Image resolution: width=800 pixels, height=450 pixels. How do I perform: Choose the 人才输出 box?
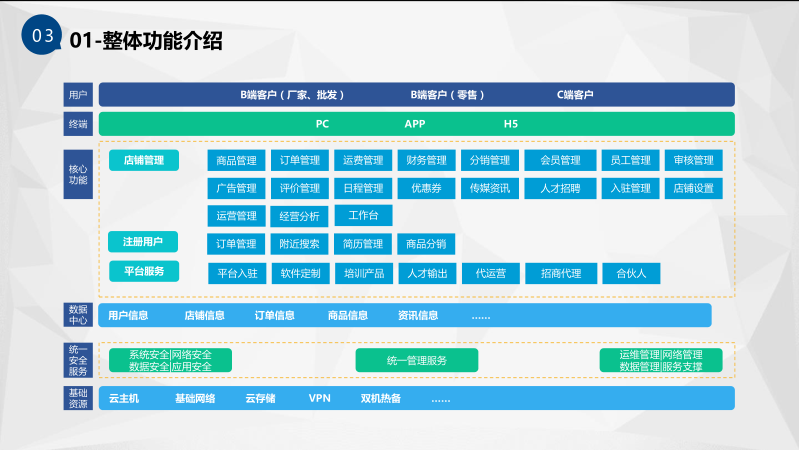(428, 273)
